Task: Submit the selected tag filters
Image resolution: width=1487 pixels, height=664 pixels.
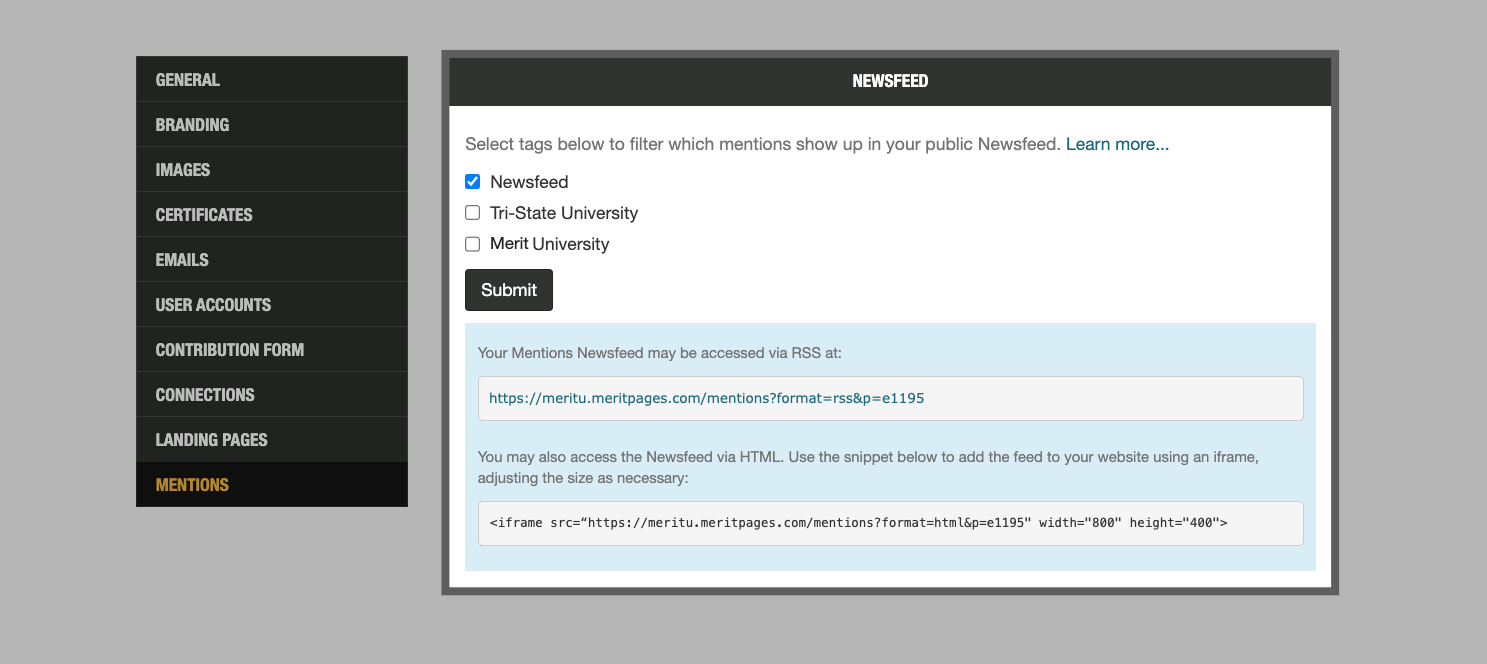Action: pos(508,289)
